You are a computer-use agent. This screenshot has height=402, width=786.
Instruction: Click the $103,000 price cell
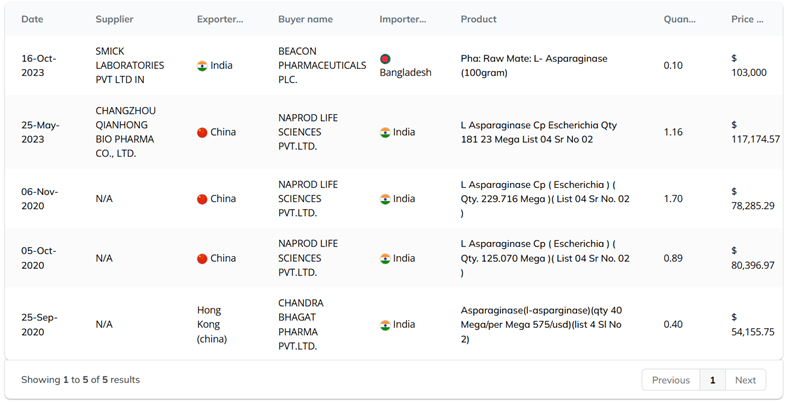pos(749,65)
